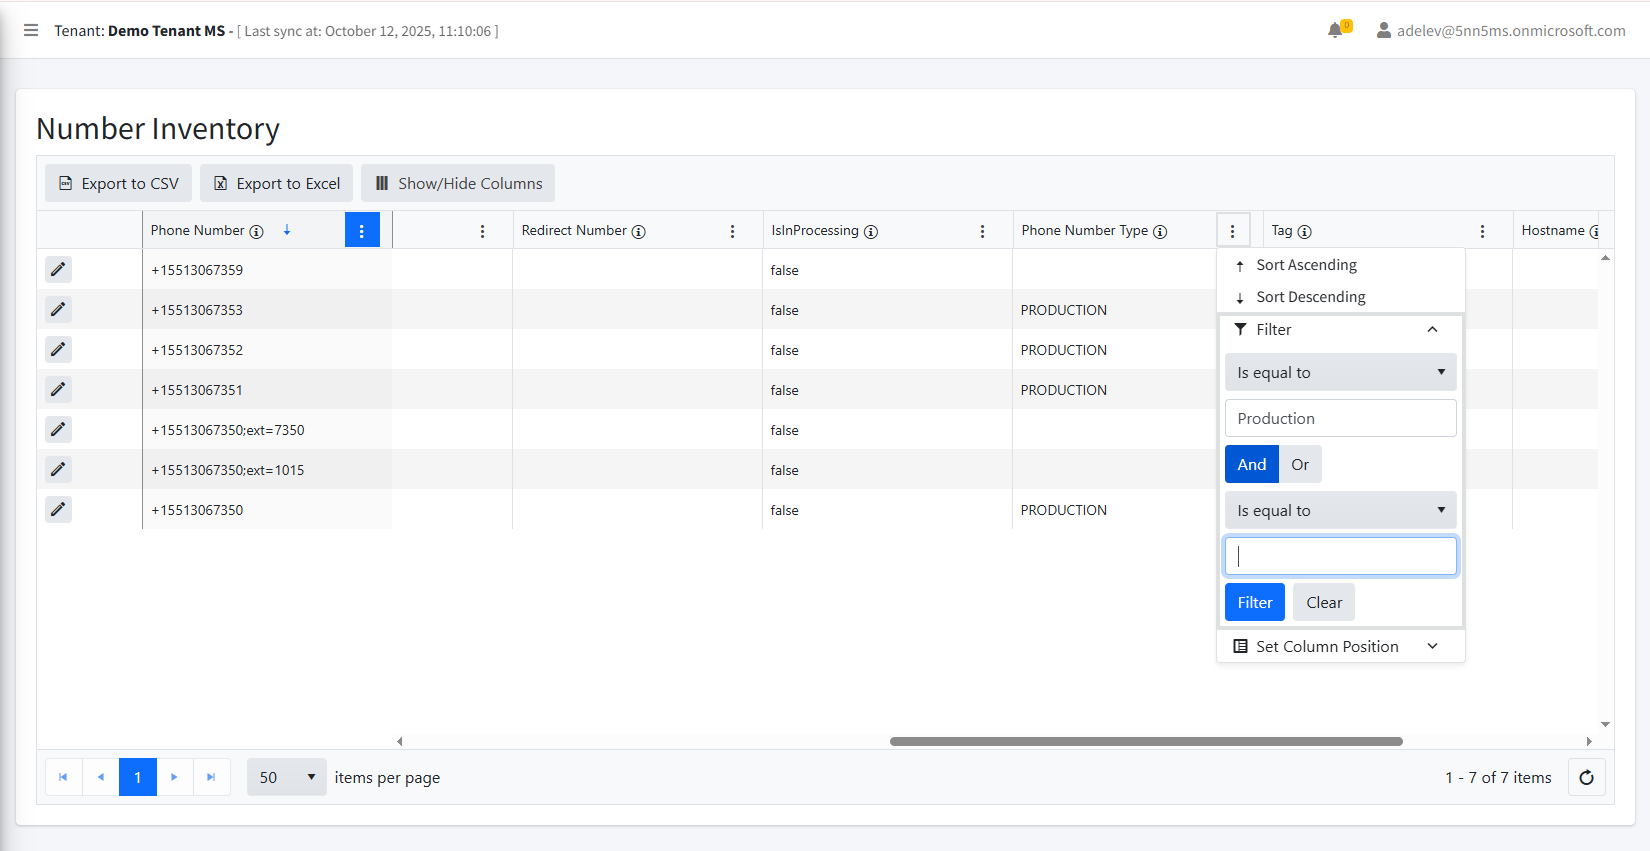Open the first 'Is equal to' operator dropdown
Viewport: 1650px width, 851px height.
1340,372
